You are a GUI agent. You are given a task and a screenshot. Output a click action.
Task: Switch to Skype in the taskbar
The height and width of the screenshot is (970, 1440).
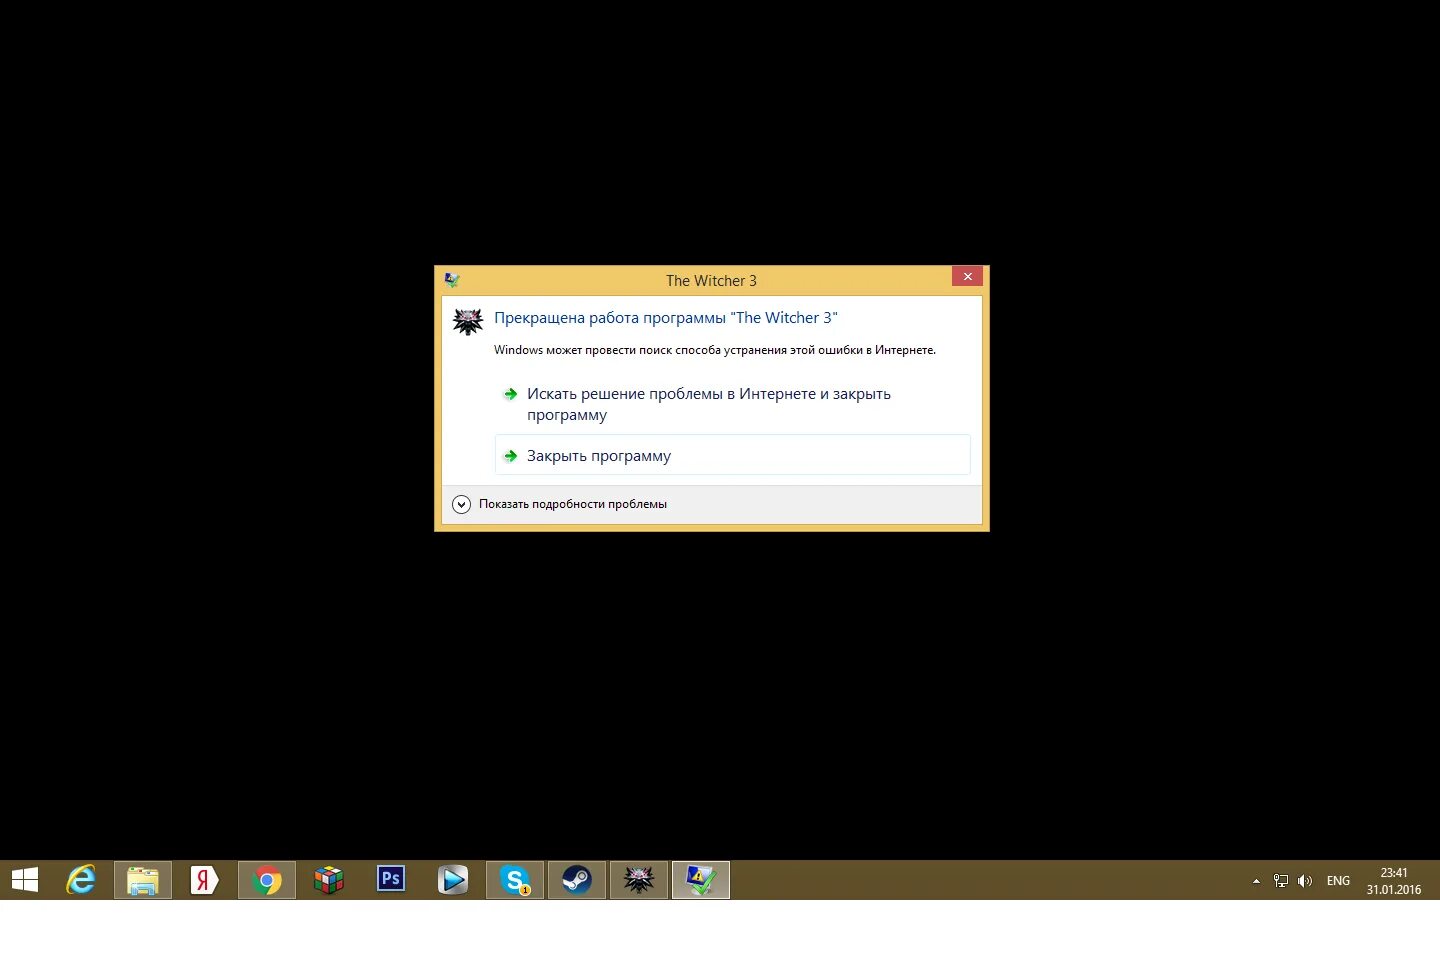tap(515, 880)
